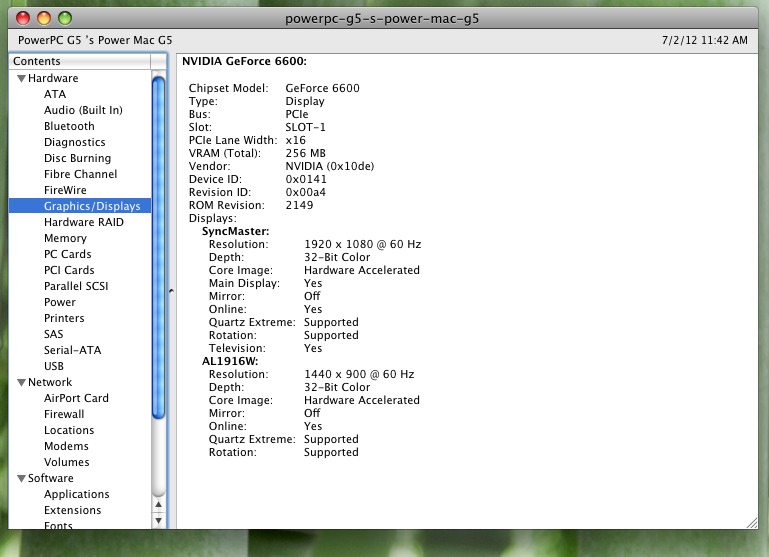
Task: Click the Hardware category label
Action: [x=53, y=78]
